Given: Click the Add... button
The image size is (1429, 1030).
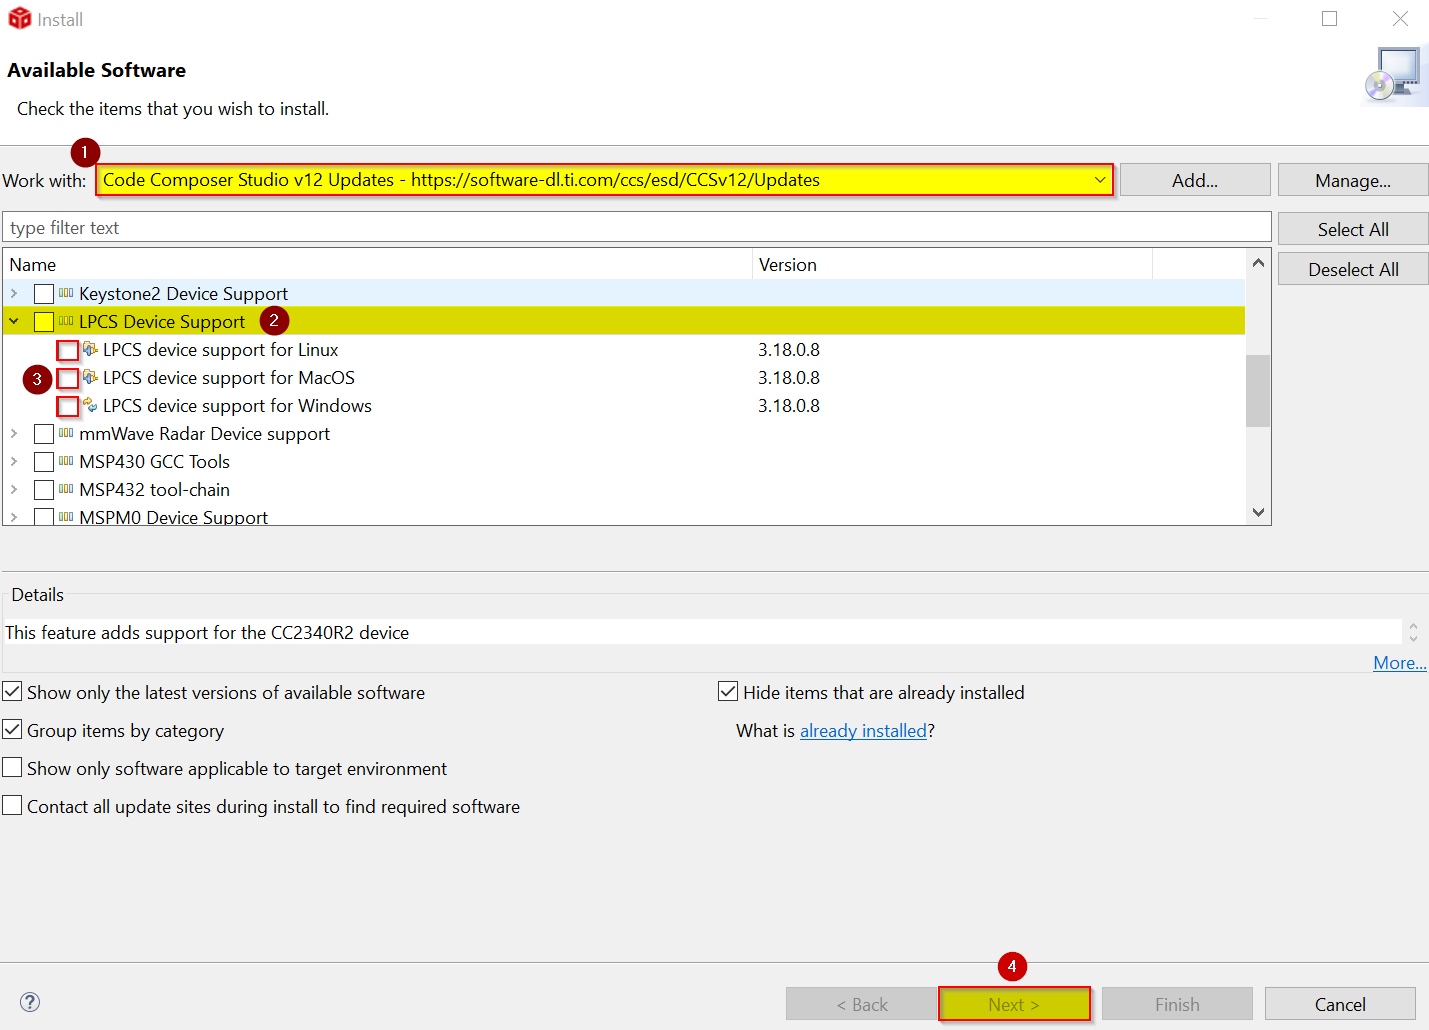Looking at the screenshot, I should [x=1195, y=180].
